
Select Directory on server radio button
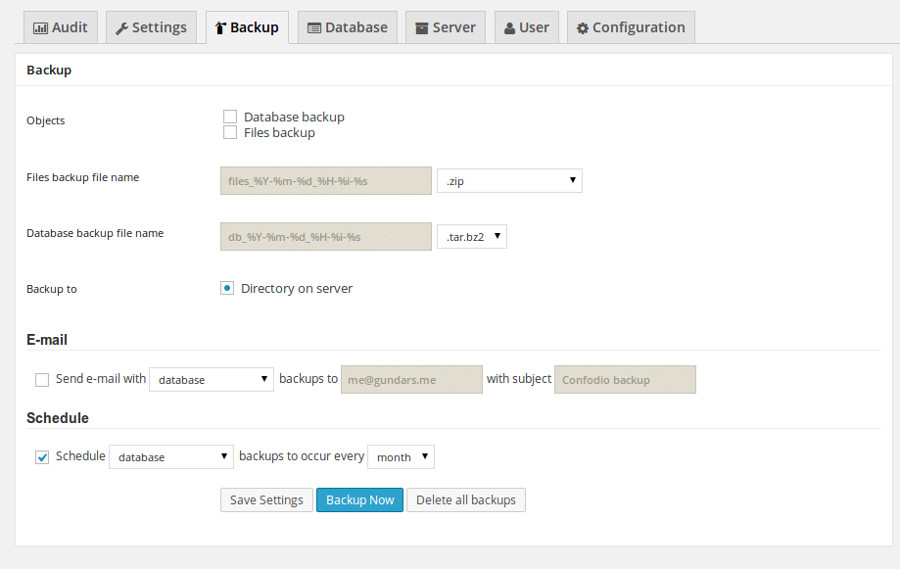coord(227,288)
